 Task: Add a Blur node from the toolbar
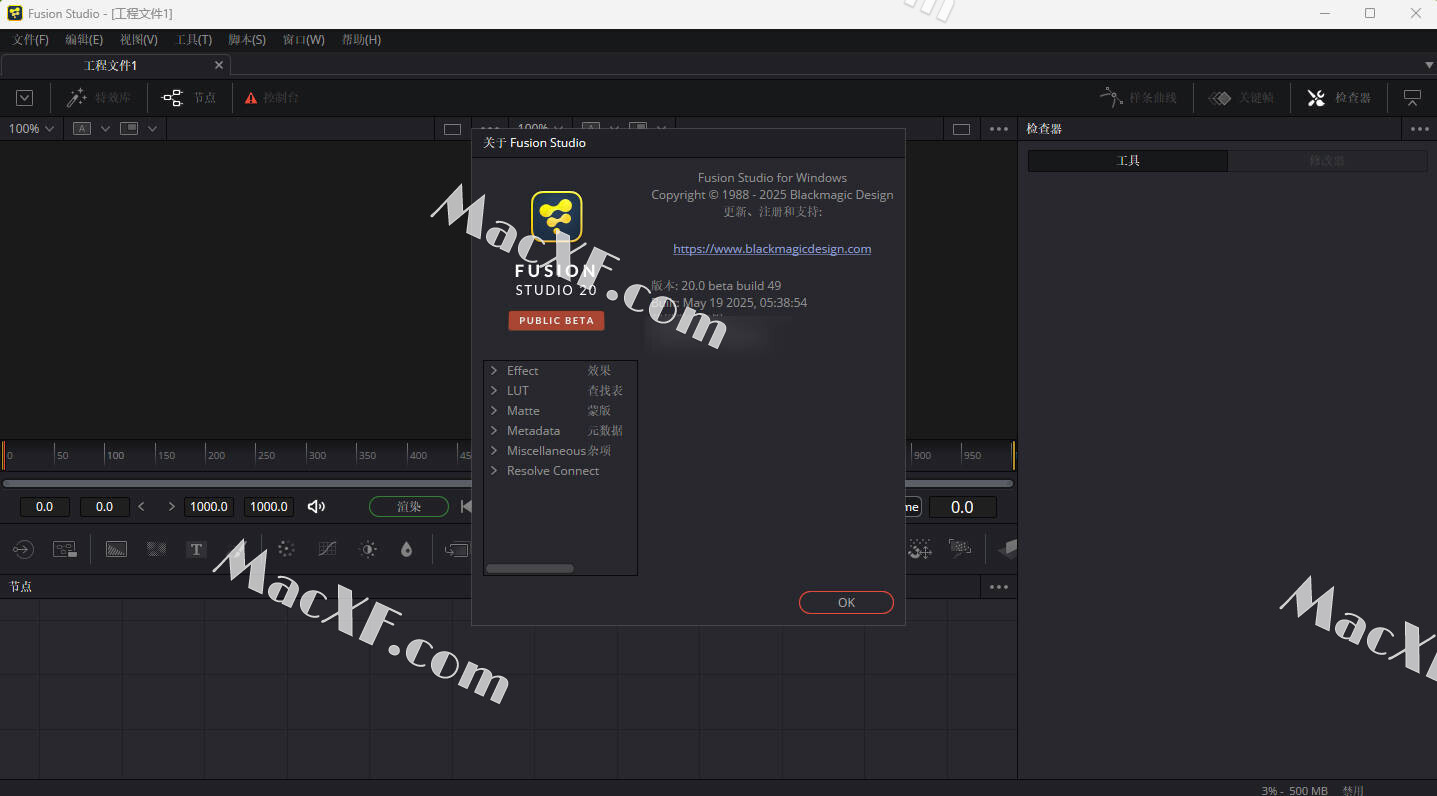[406, 549]
